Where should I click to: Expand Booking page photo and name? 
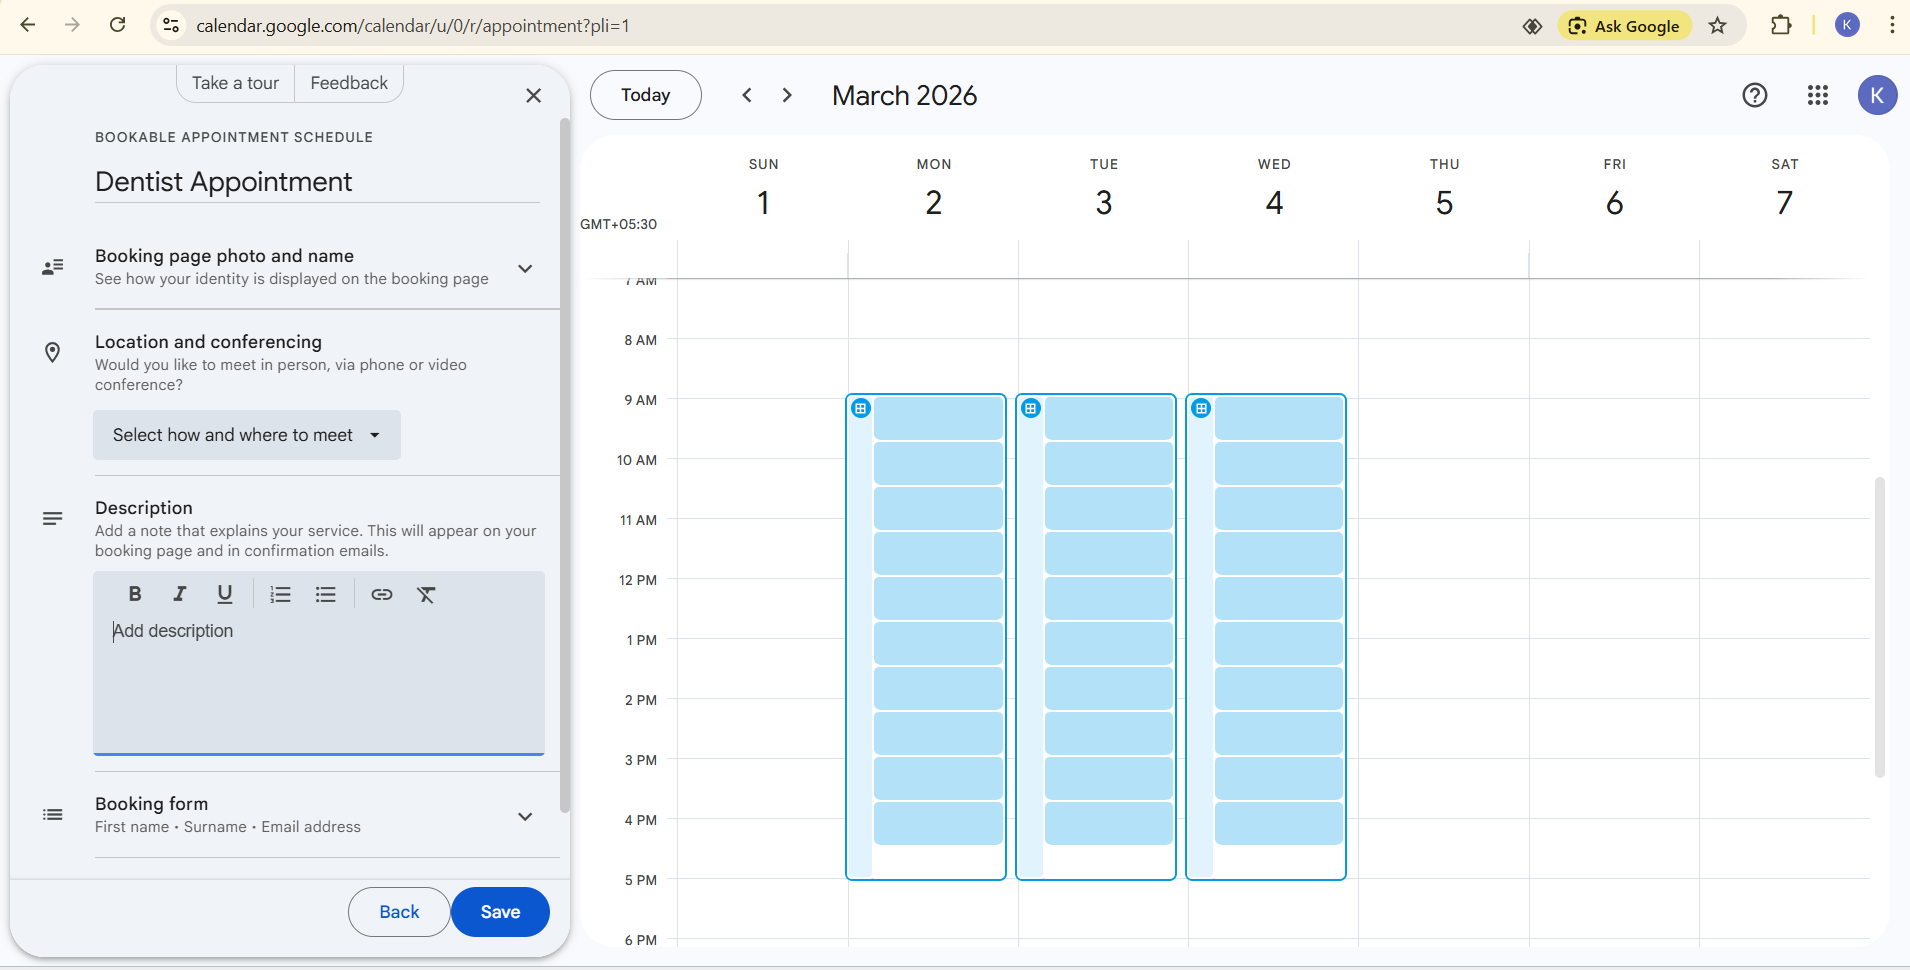[x=525, y=268]
